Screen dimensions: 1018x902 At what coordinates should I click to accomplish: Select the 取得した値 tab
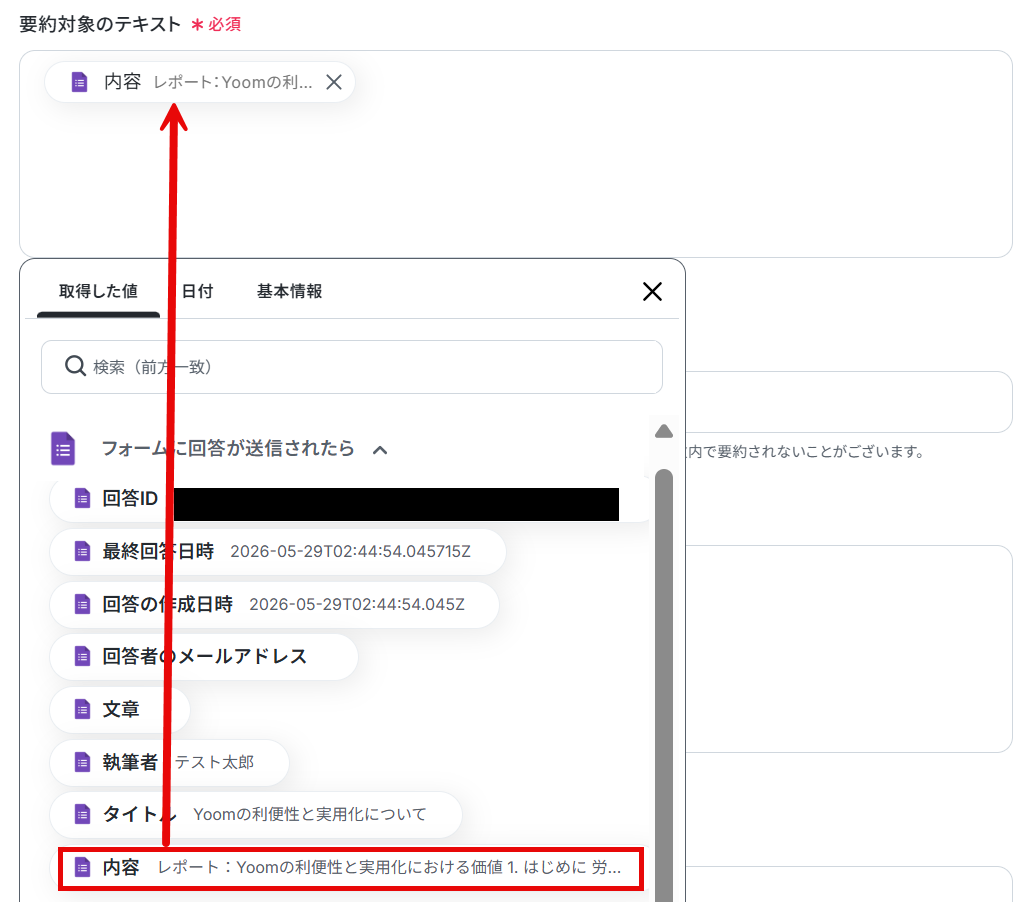click(x=98, y=292)
